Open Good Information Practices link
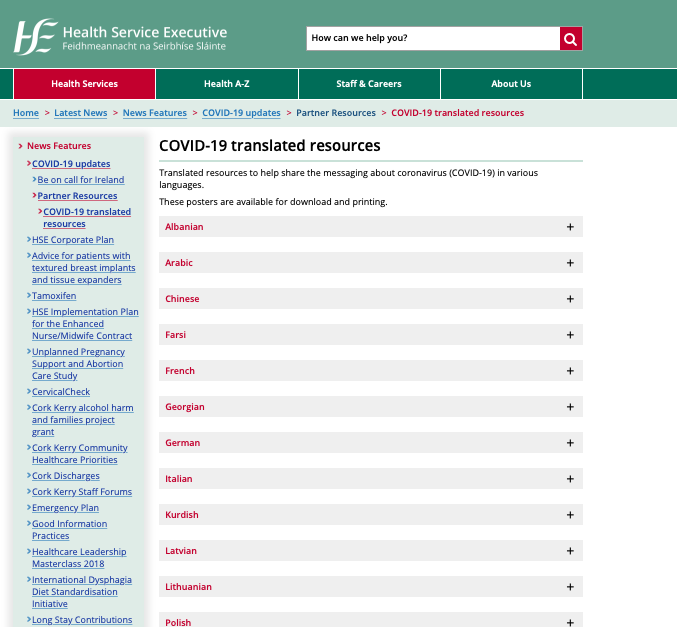677x627 pixels. pos(70,530)
